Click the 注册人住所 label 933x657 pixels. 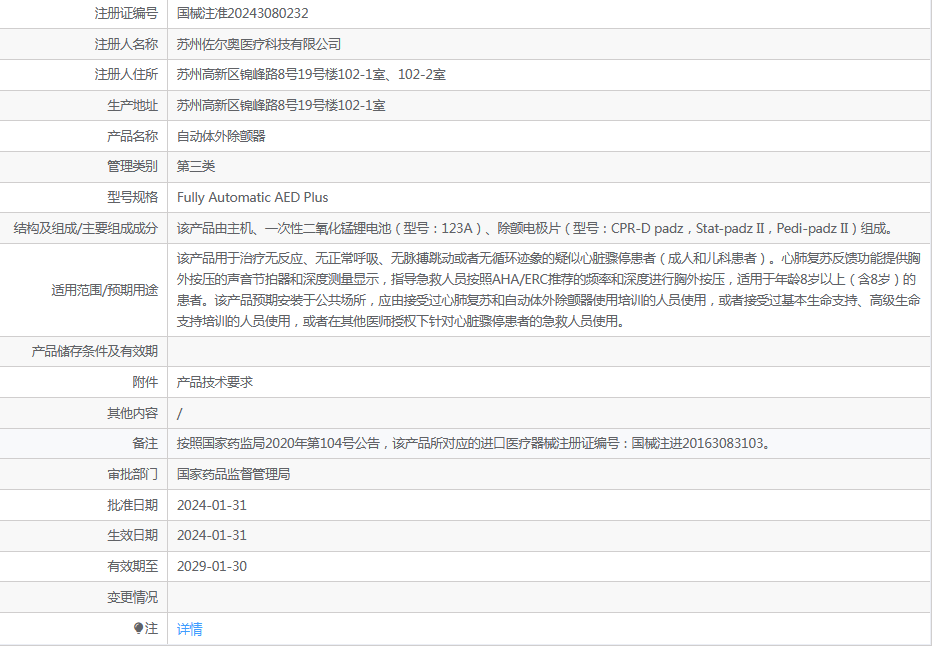(x=126, y=74)
